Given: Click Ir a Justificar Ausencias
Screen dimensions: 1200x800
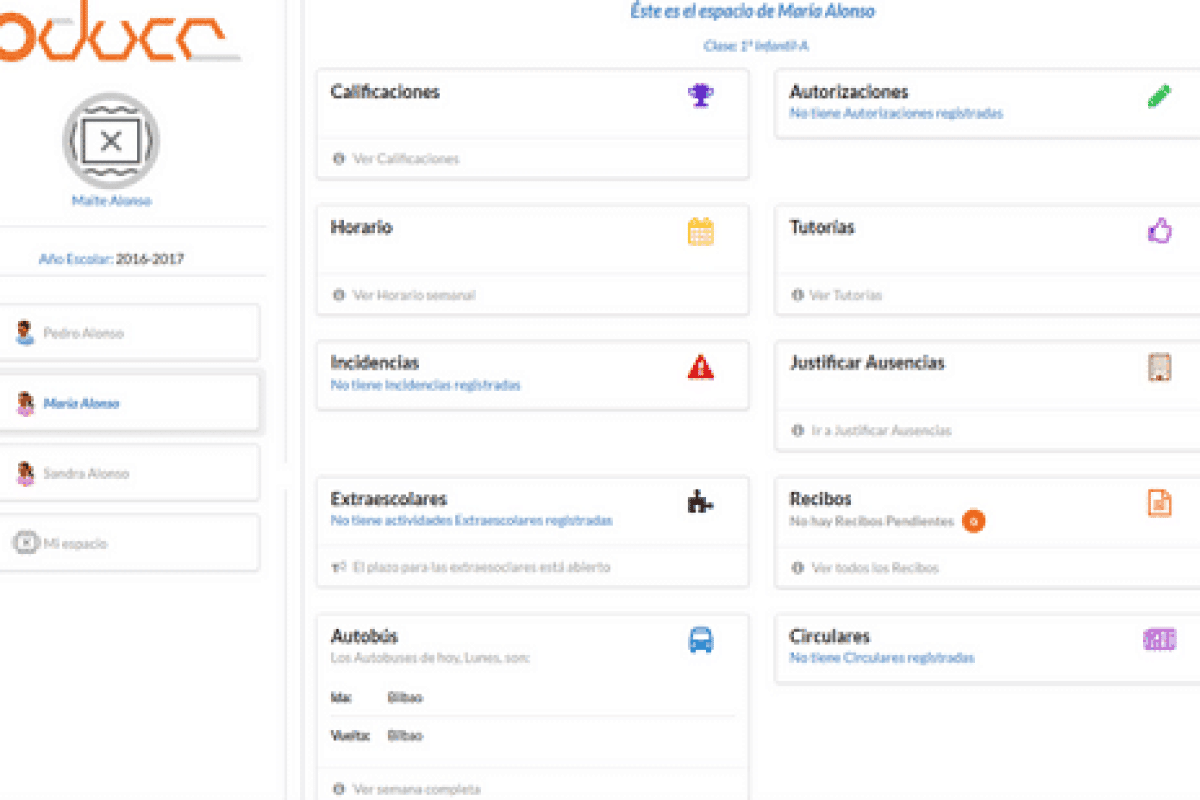Looking at the screenshot, I should point(881,431).
